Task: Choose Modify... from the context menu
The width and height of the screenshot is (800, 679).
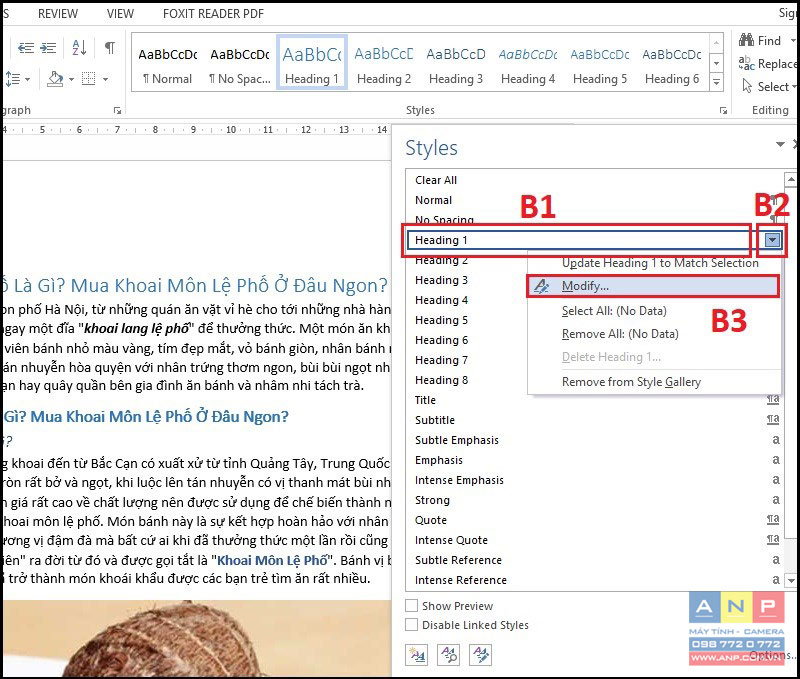Action: (653, 286)
